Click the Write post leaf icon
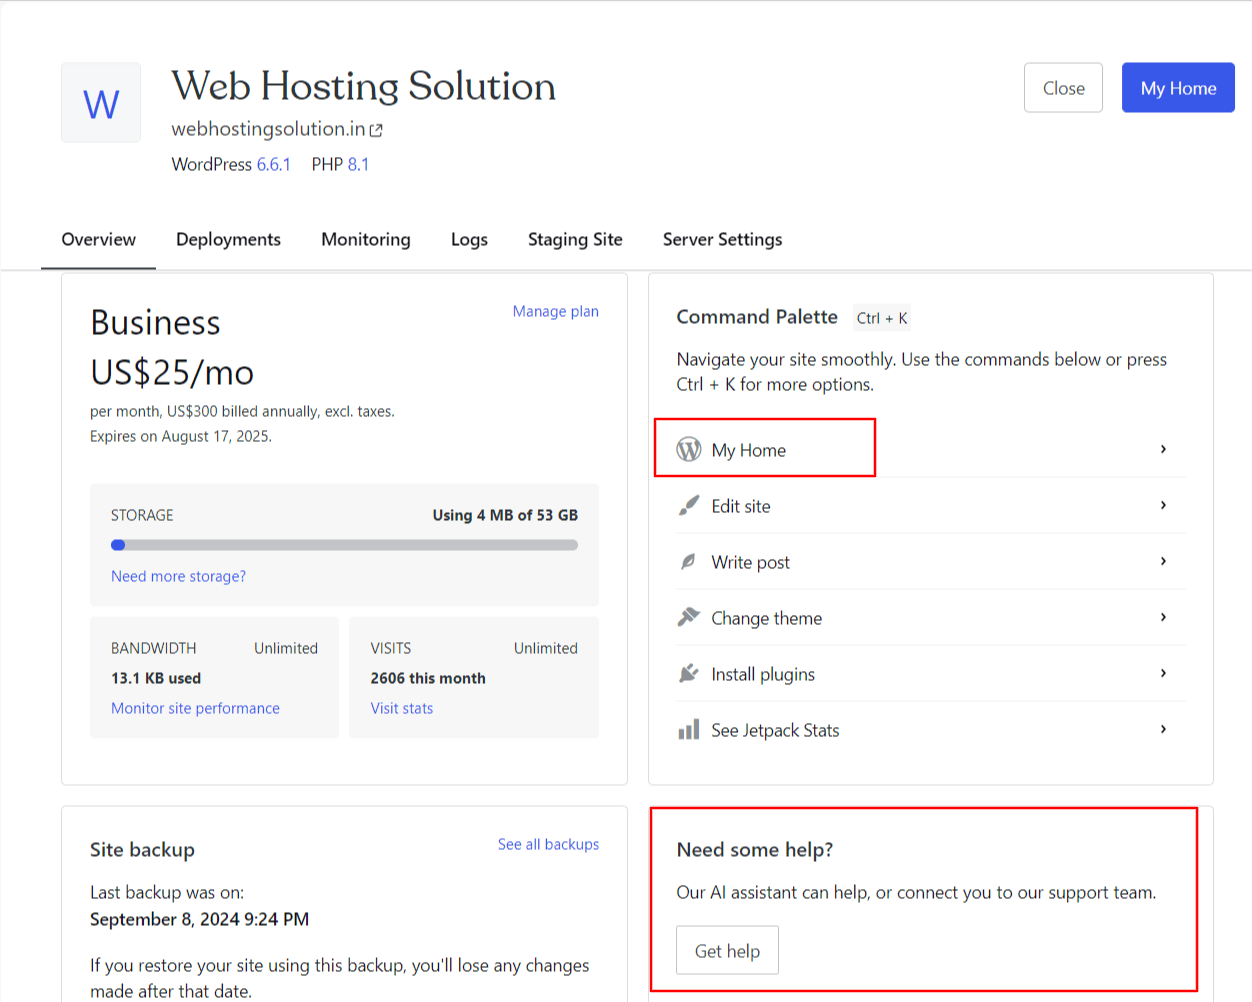The width and height of the screenshot is (1252, 1002). coord(688,562)
